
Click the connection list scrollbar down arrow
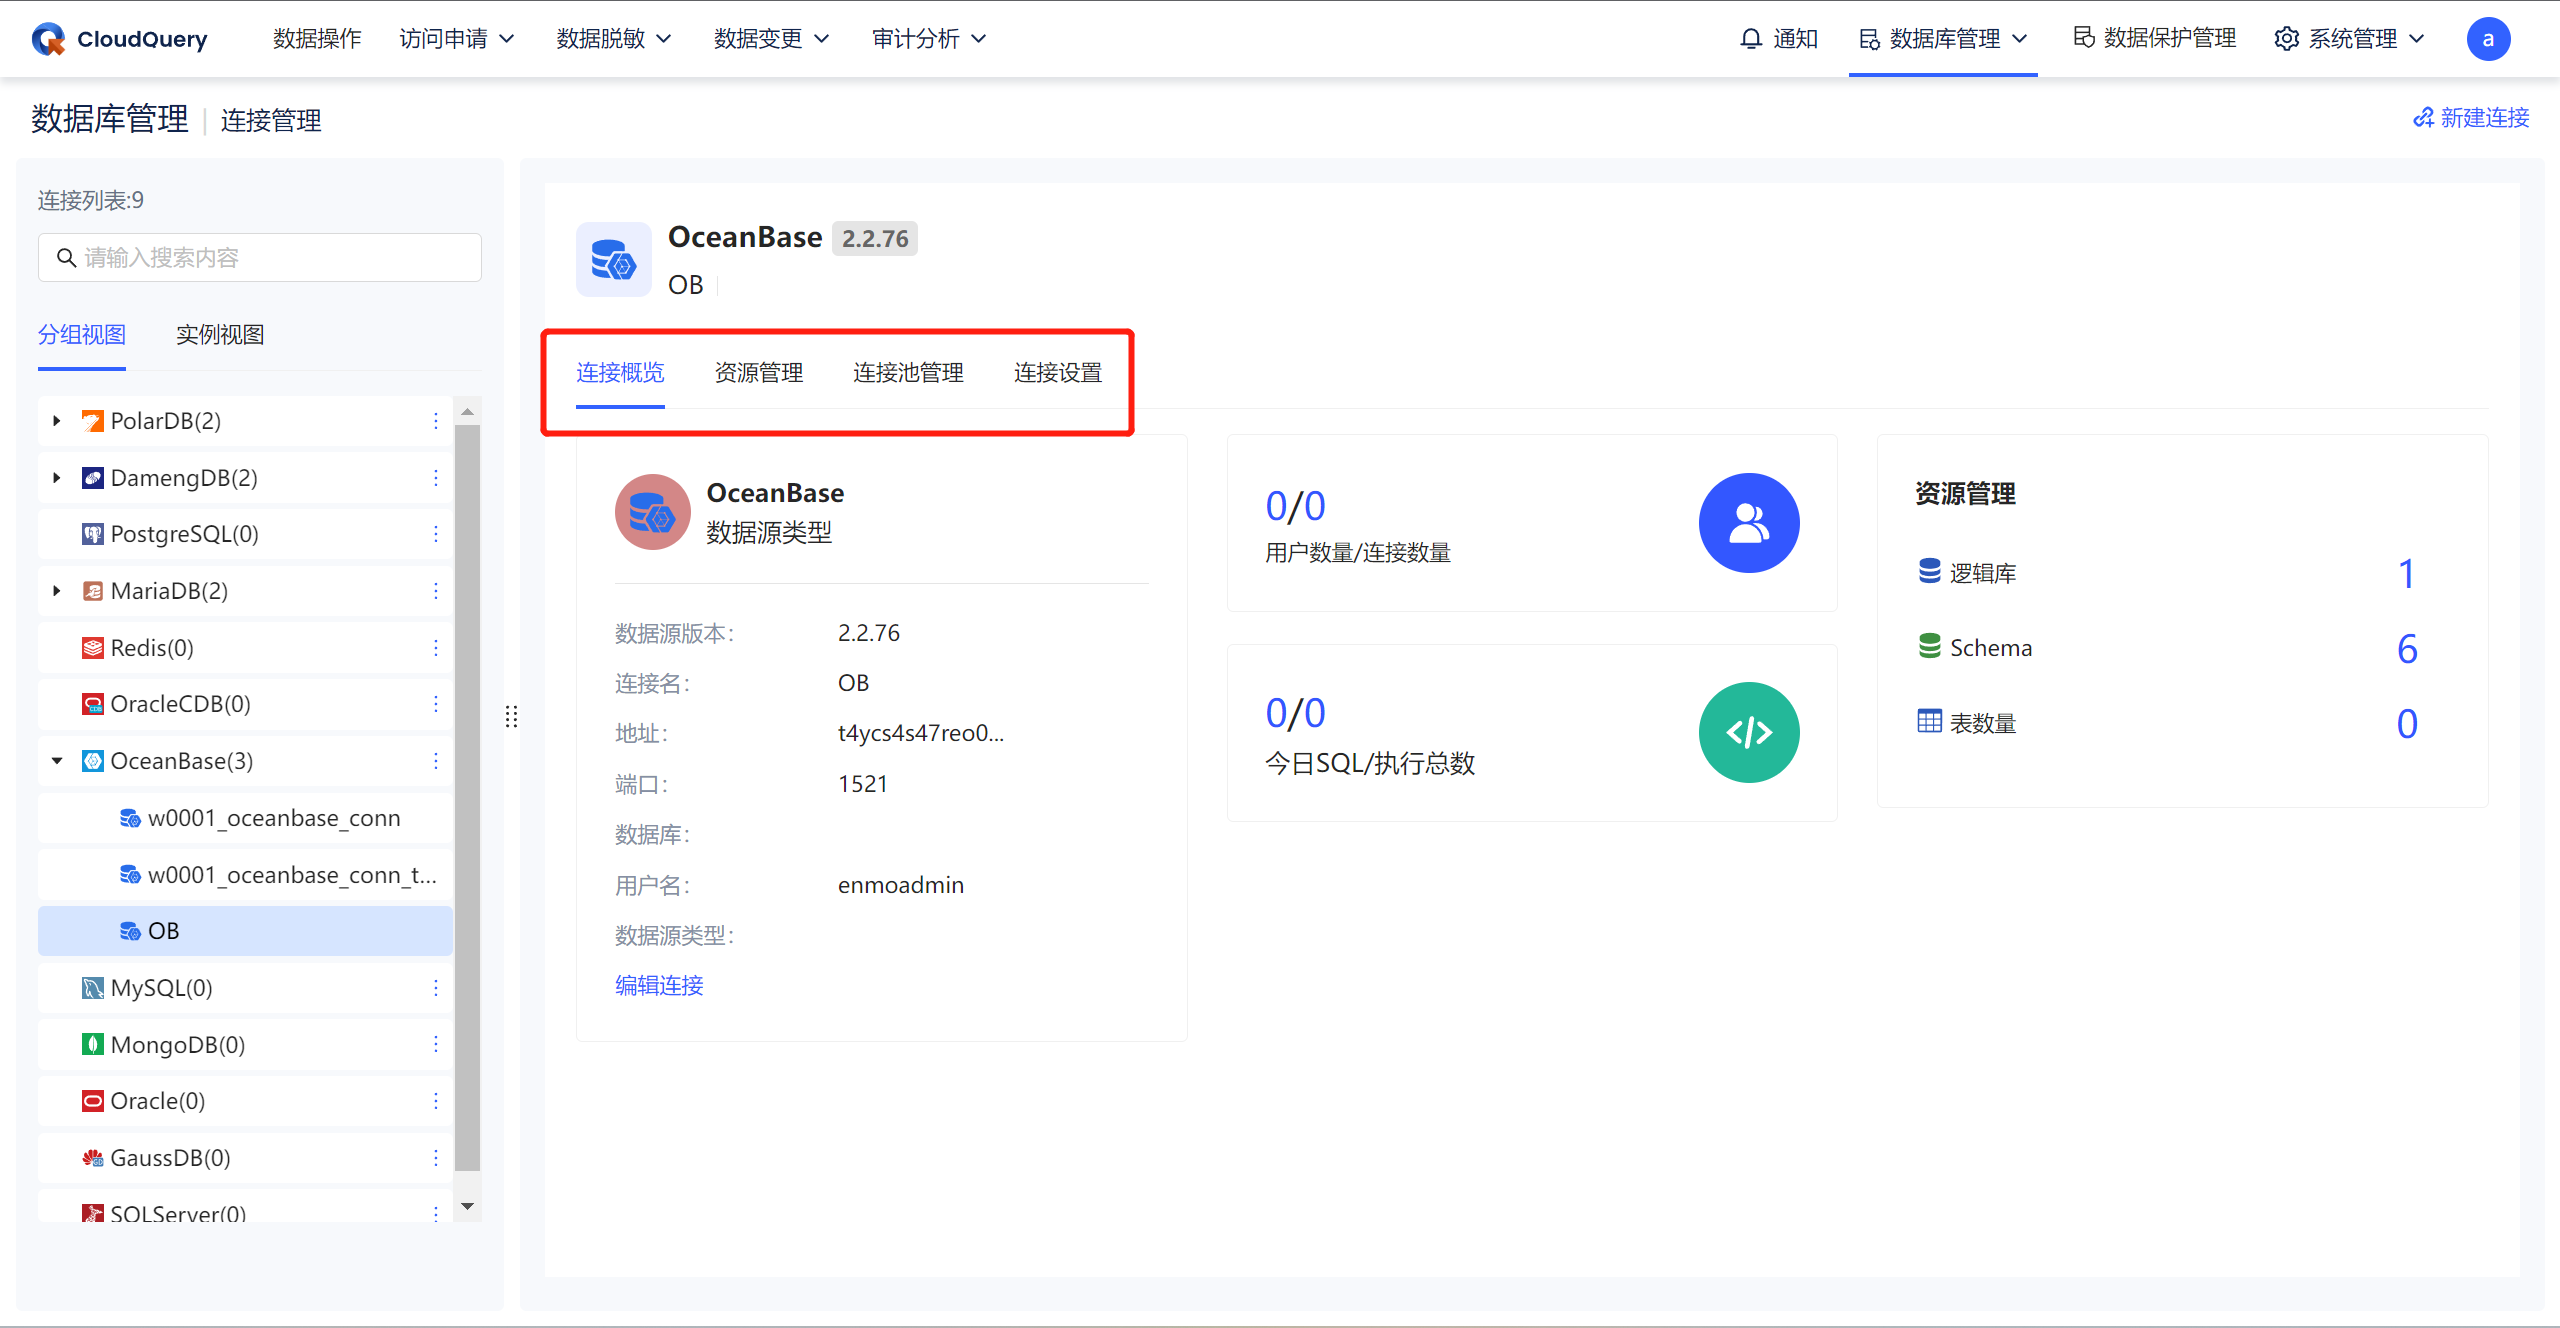point(467,1207)
